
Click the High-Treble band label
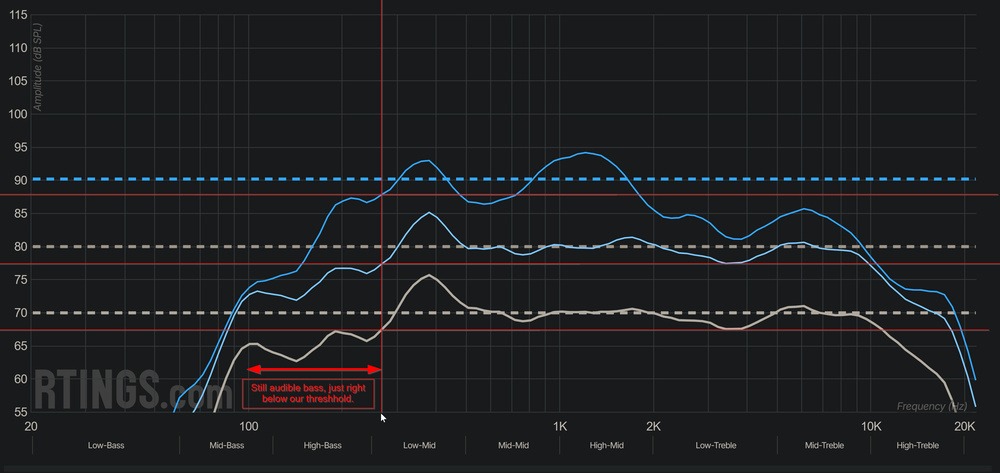click(917, 445)
